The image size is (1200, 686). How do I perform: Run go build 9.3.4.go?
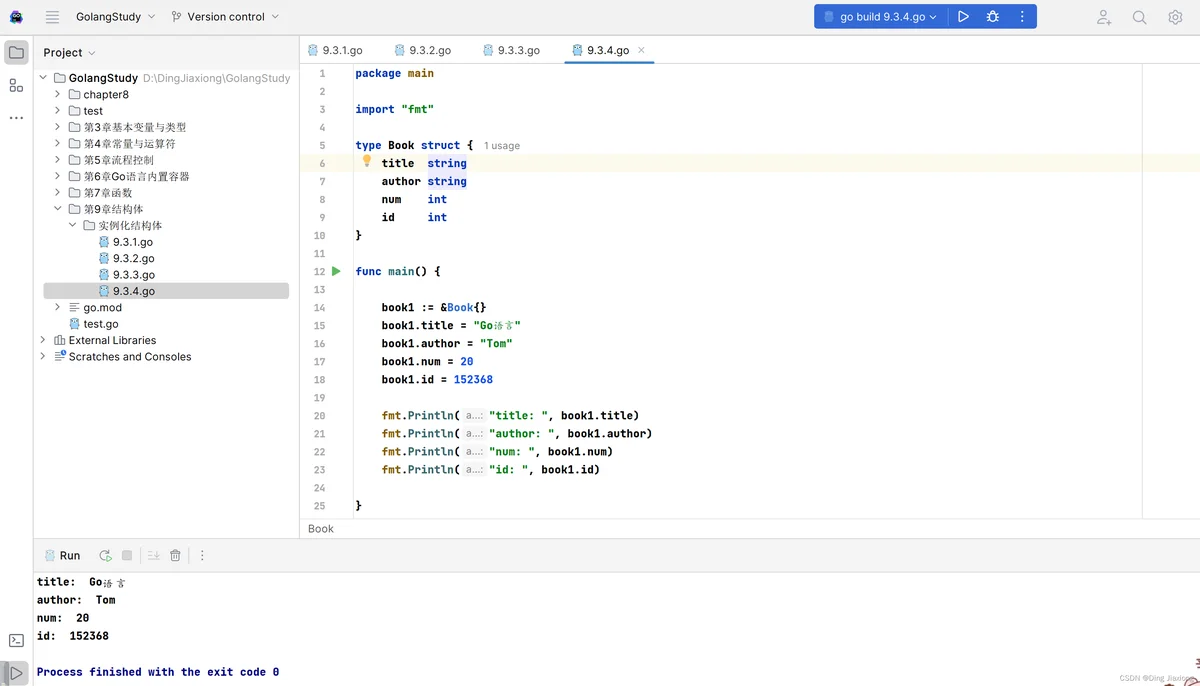(963, 17)
